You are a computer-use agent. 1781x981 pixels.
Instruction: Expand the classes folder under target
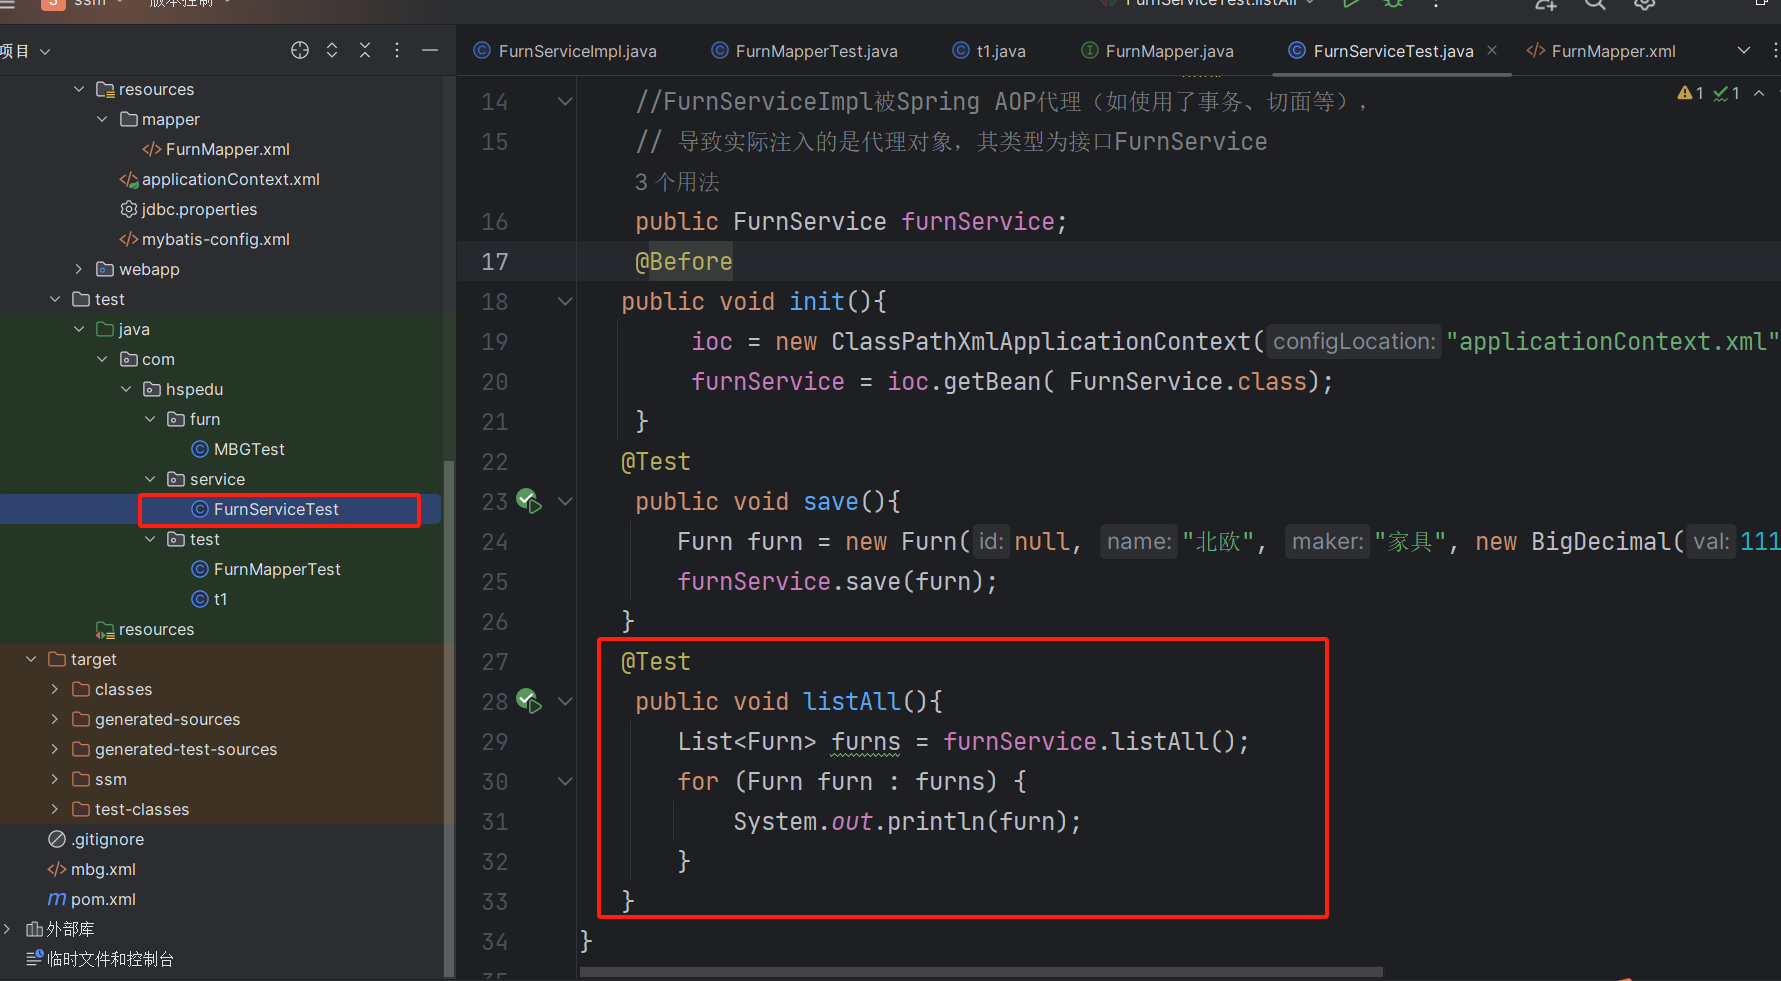pyautogui.click(x=55, y=689)
